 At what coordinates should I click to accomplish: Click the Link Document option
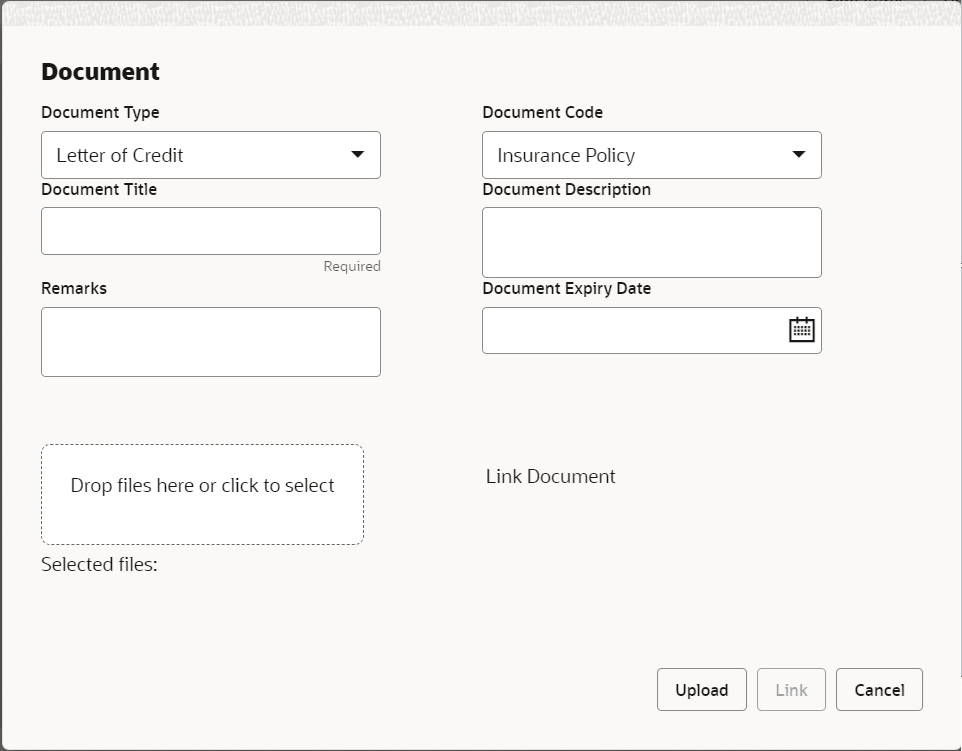(x=550, y=476)
